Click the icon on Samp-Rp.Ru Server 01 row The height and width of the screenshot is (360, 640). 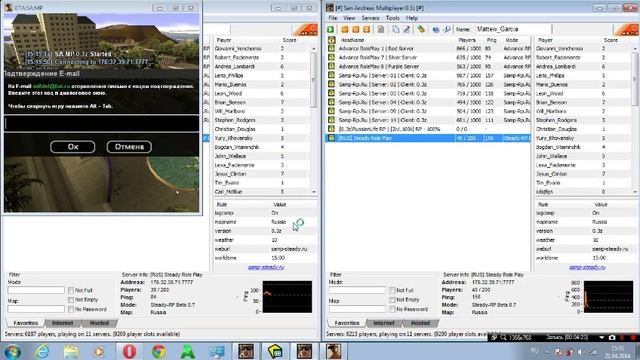(331, 76)
